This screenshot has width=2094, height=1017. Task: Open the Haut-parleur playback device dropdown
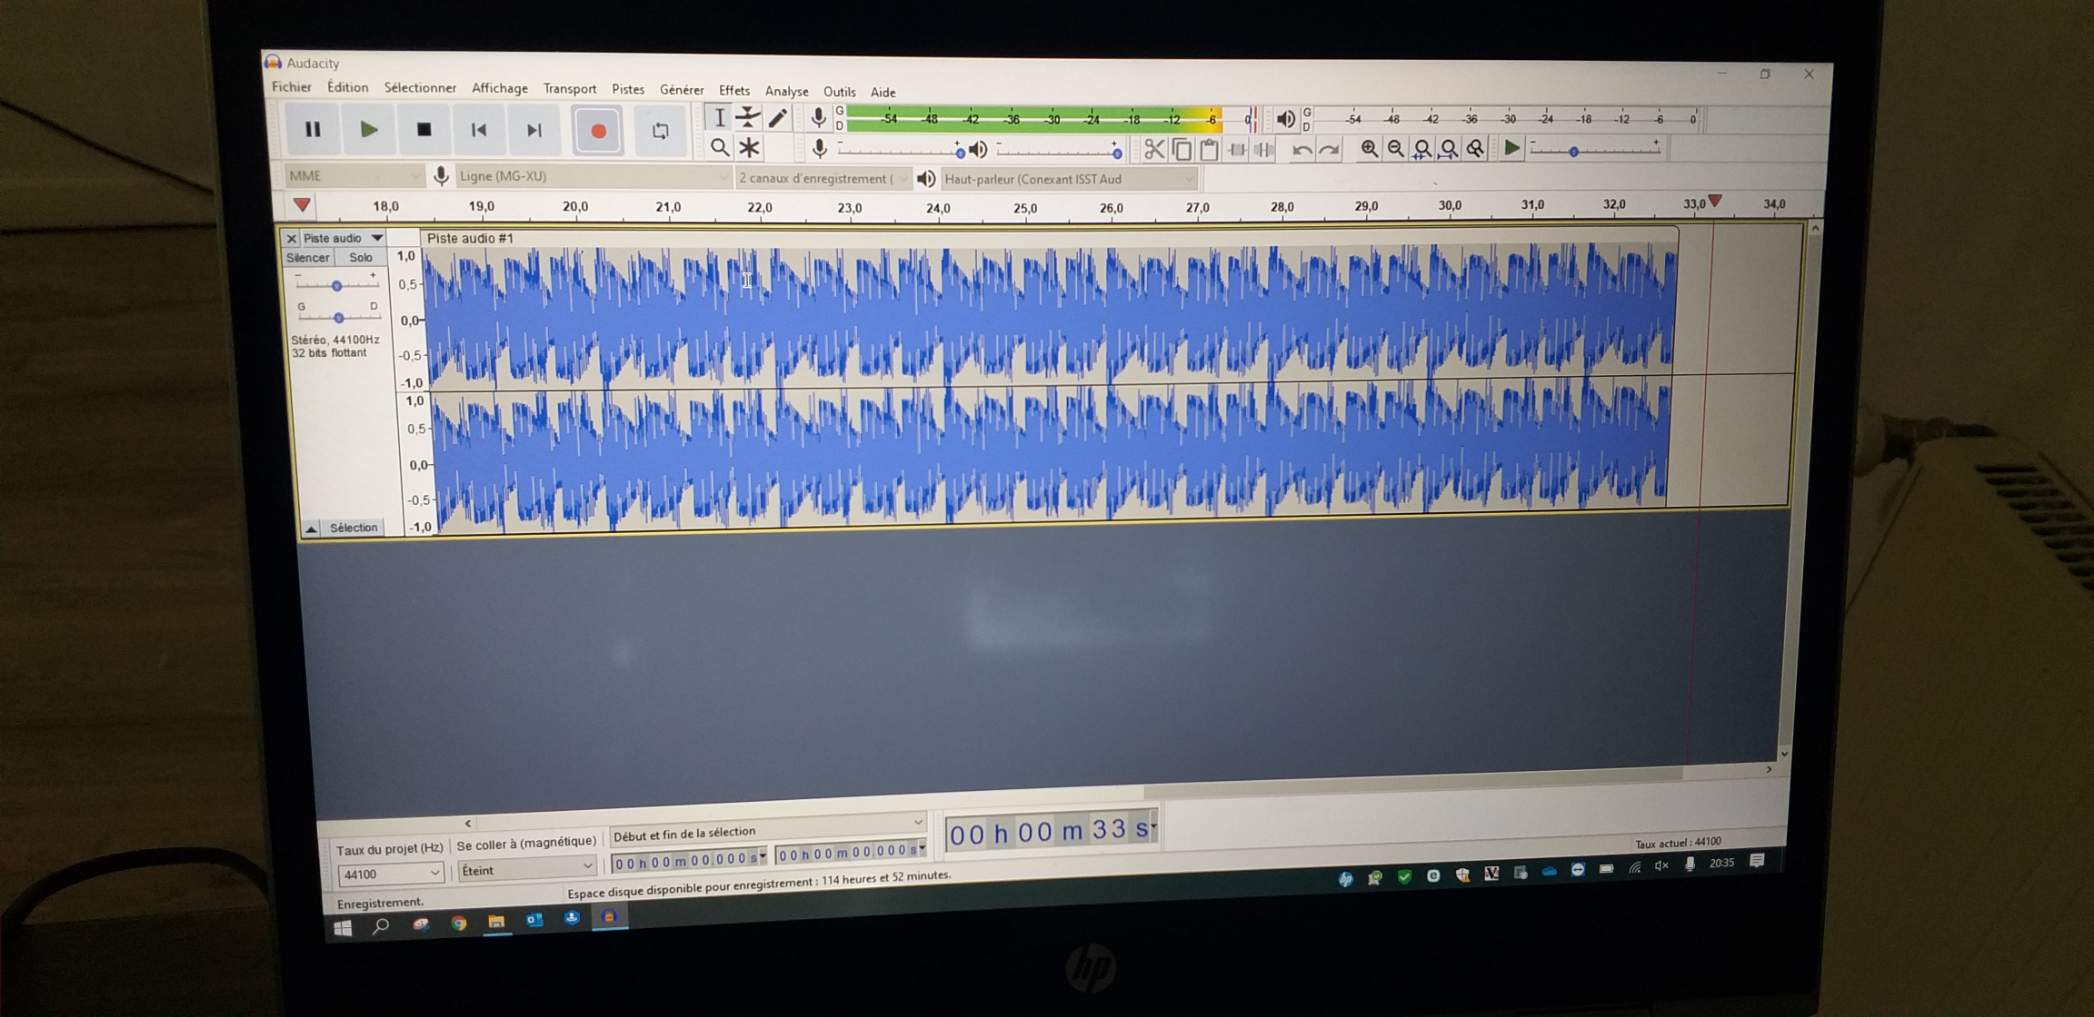pos(1069,179)
